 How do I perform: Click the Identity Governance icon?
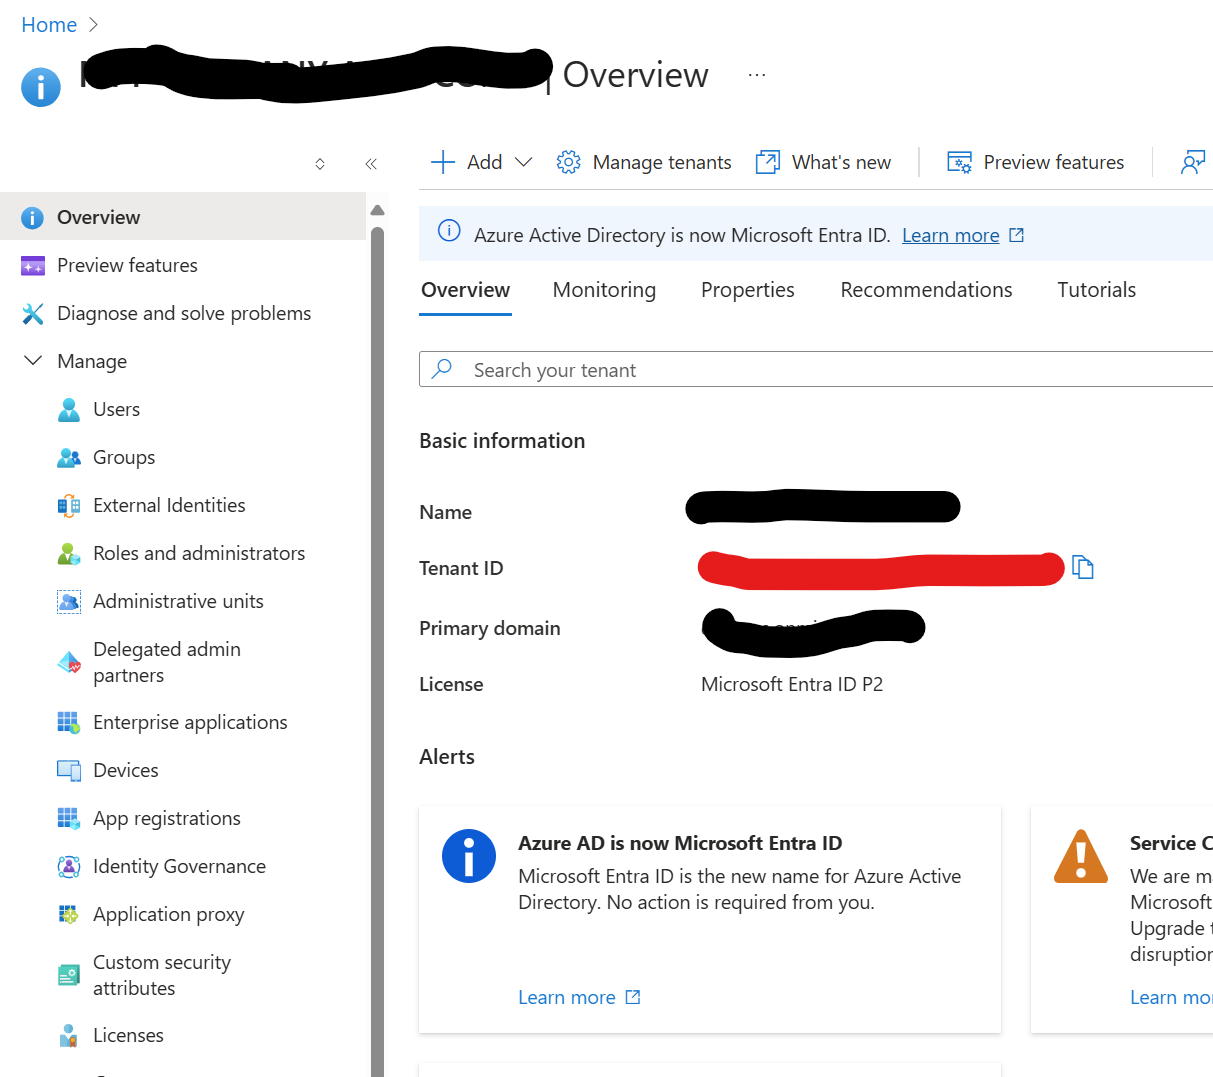tap(68, 866)
